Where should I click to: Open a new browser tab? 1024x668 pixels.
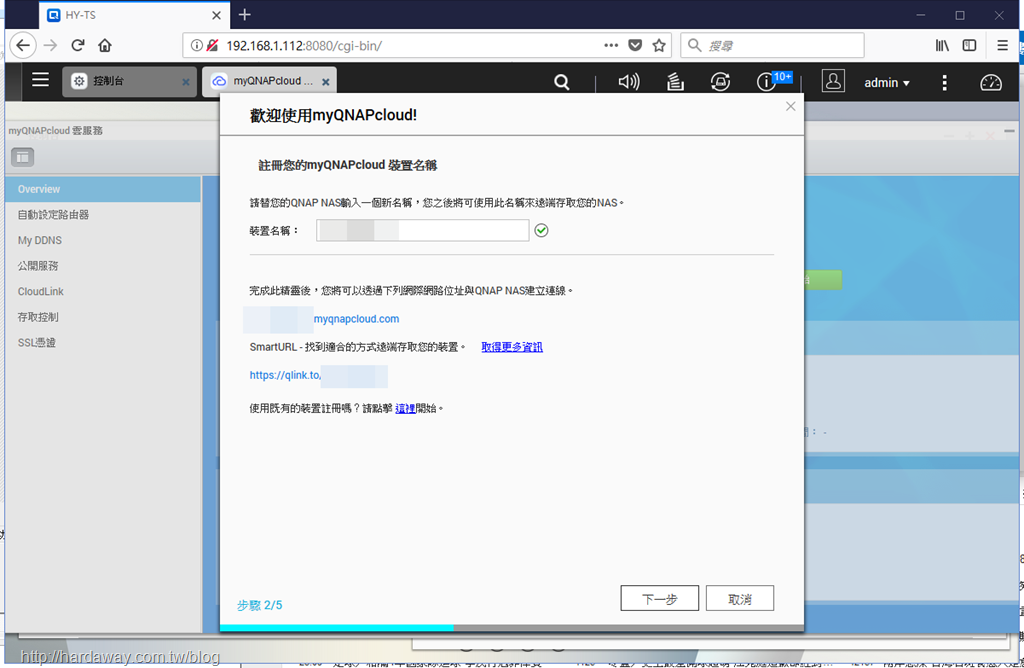pyautogui.click(x=244, y=14)
